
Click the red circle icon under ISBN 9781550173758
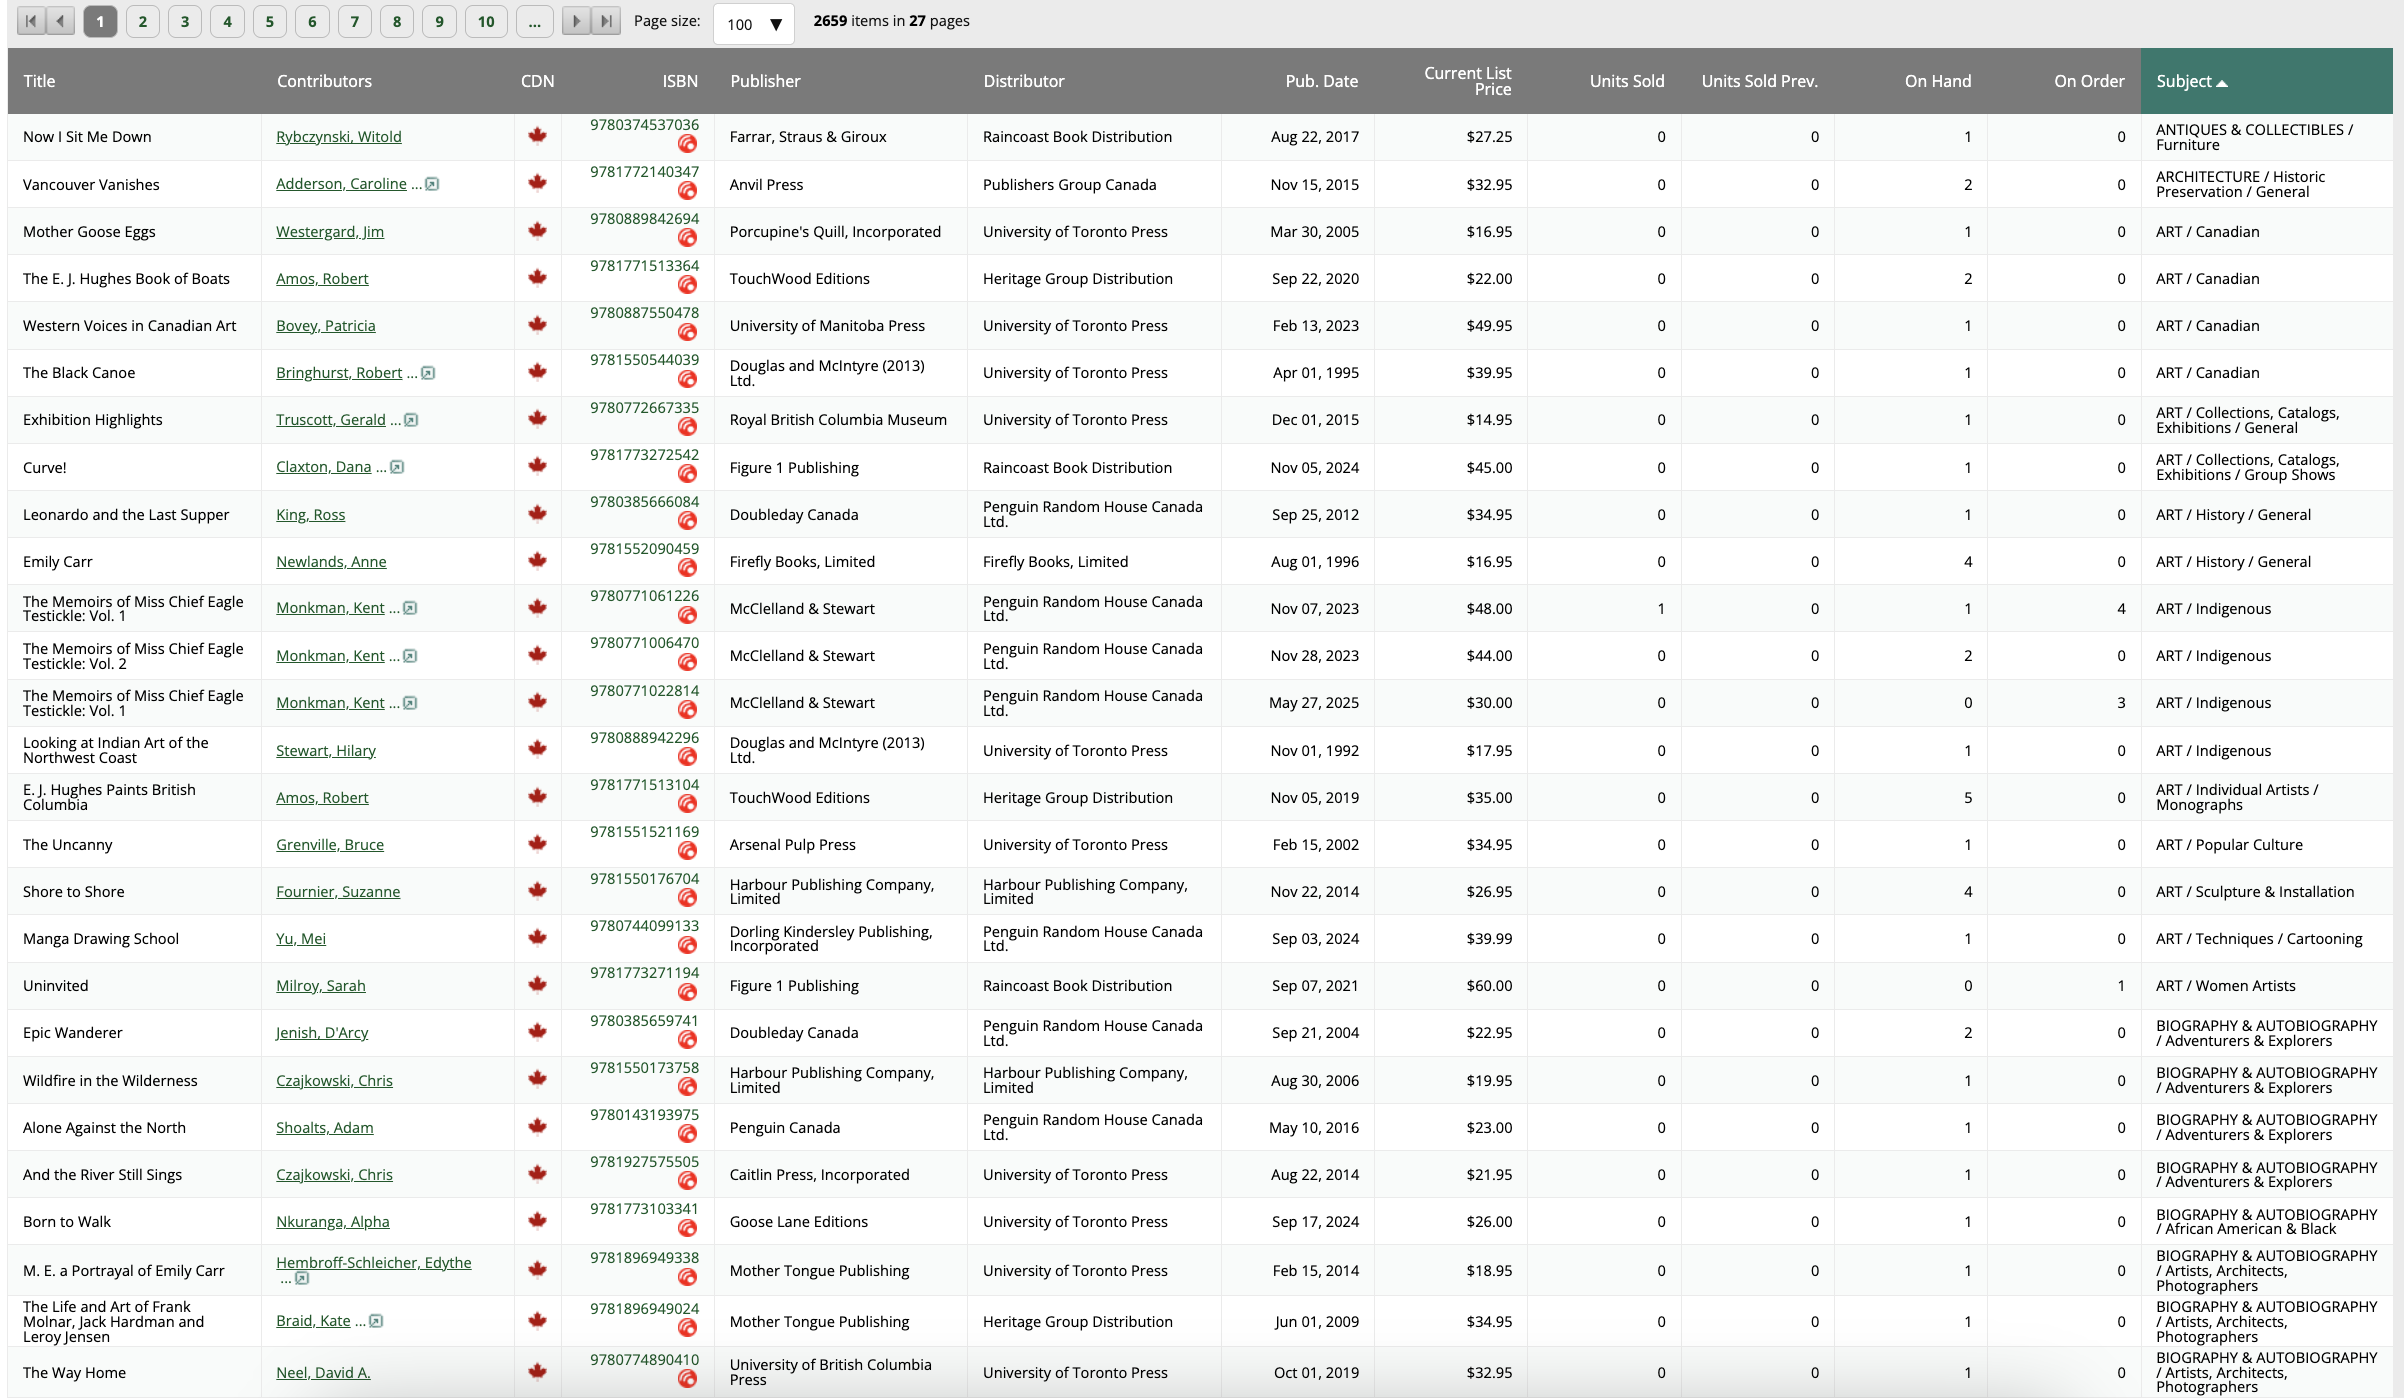click(x=688, y=1087)
